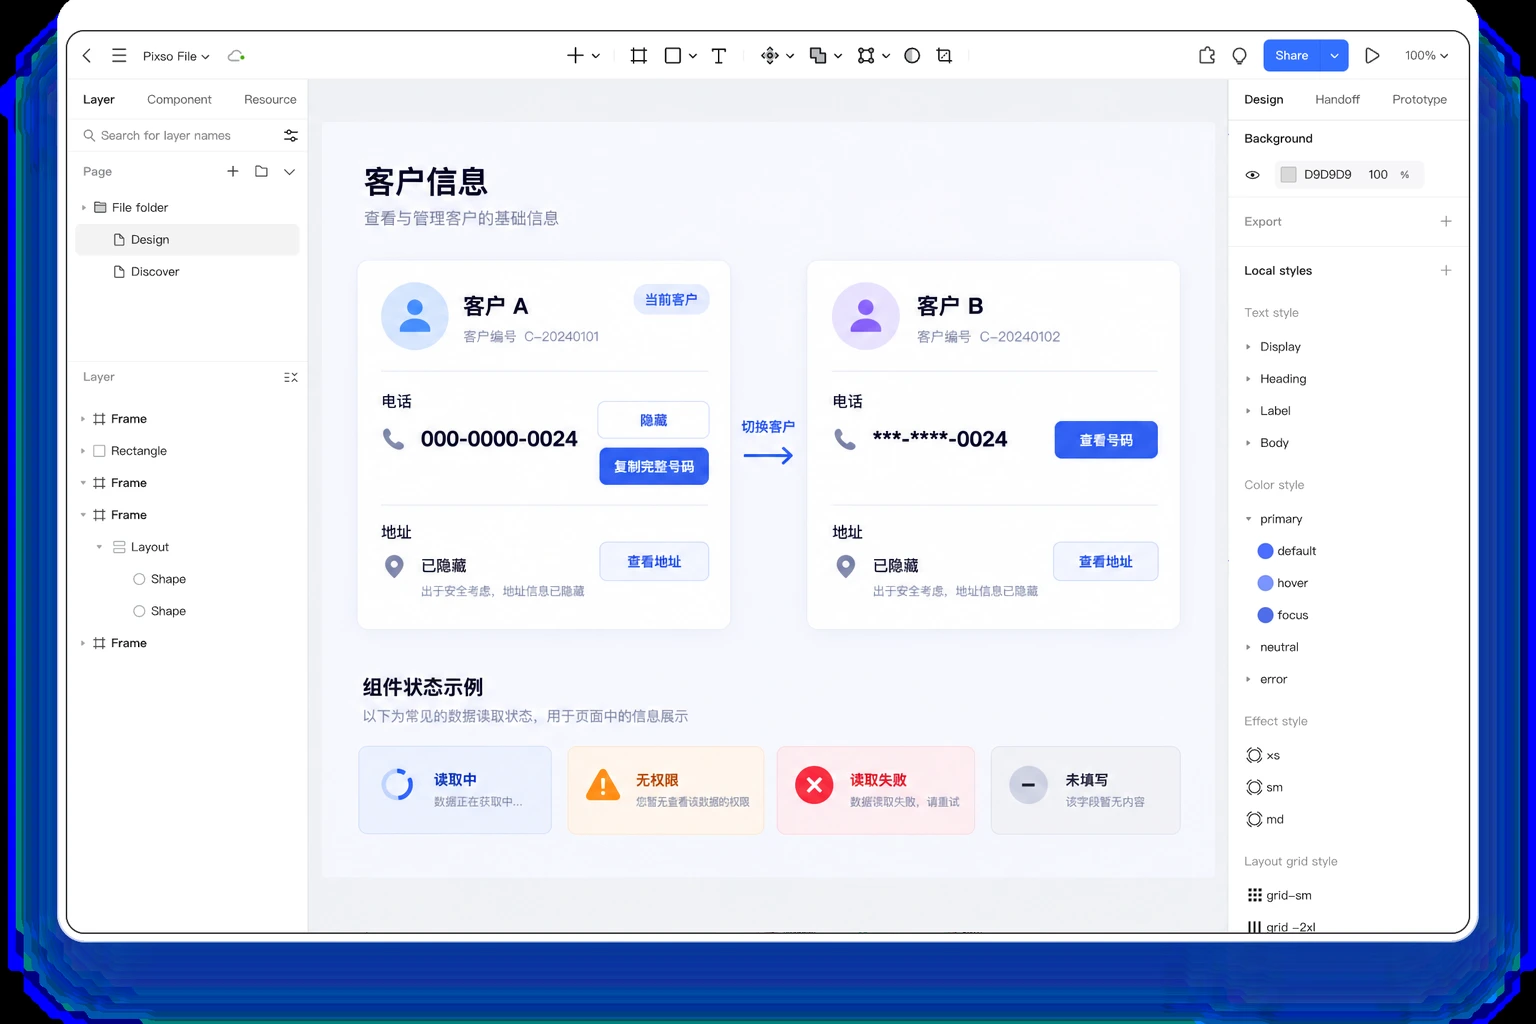Click the Share button
Viewport: 1536px width, 1024px height.
1292,56
